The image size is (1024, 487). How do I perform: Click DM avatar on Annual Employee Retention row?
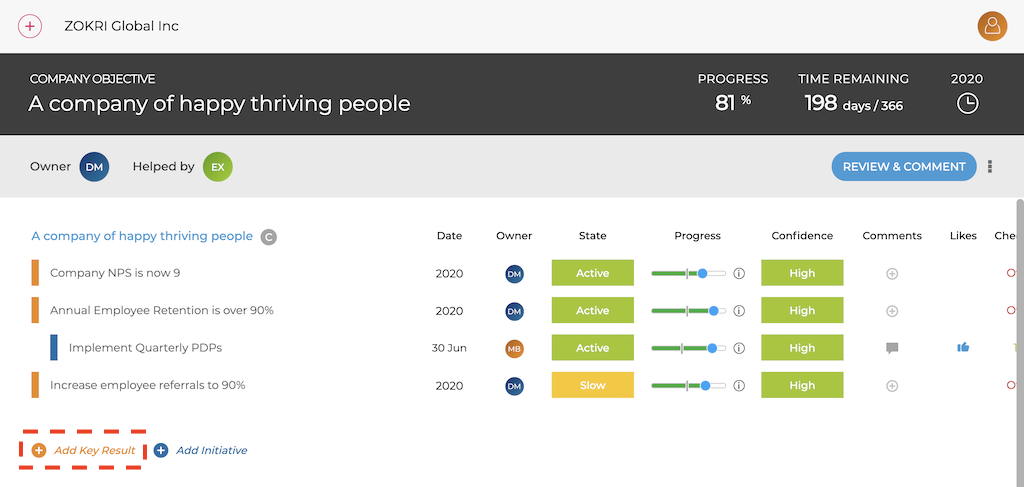pyautogui.click(x=515, y=311)
